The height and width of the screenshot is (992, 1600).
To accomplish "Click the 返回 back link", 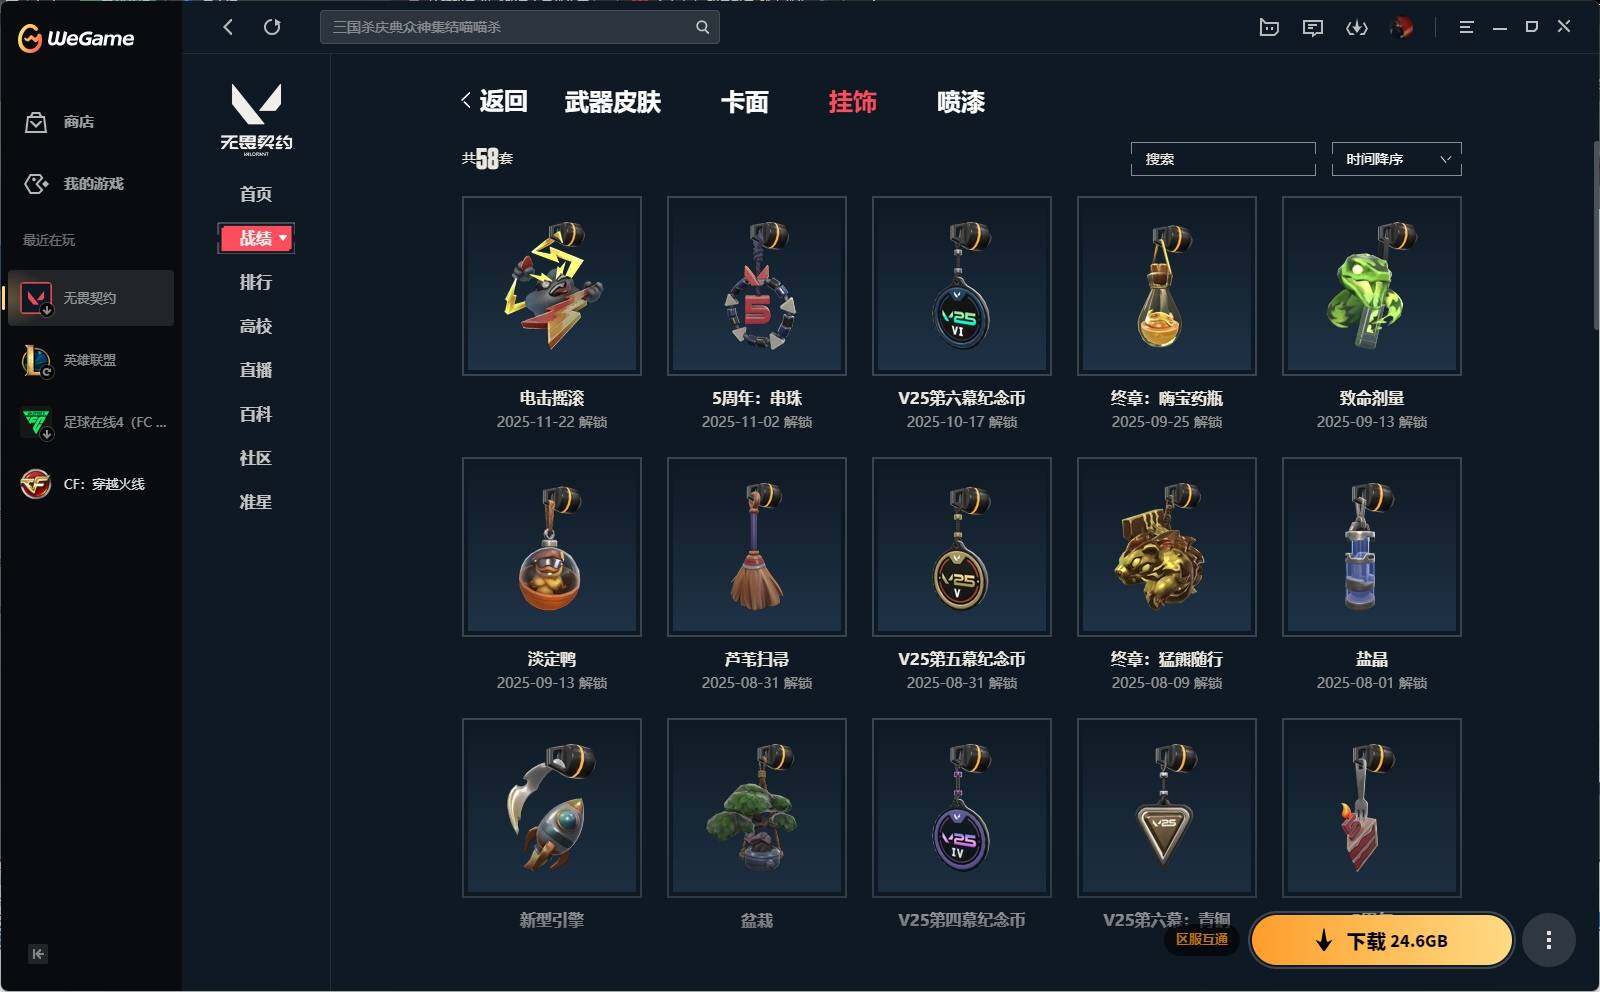I will (x=494, y=101).
